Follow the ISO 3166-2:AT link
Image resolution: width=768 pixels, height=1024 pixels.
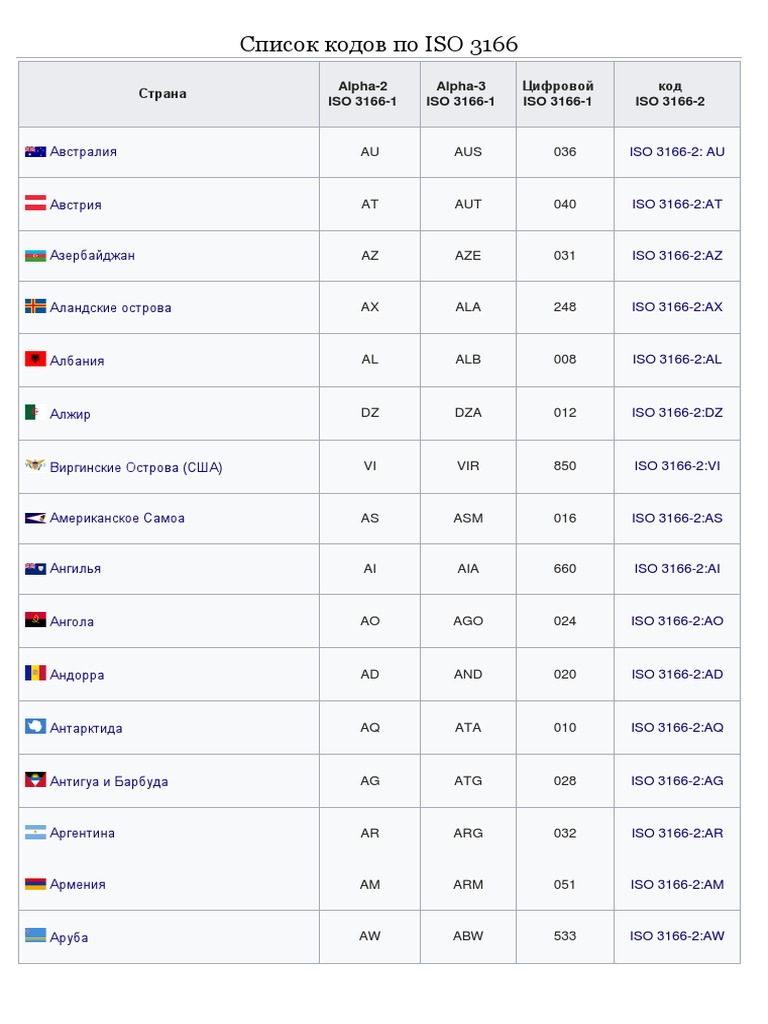tap(677, 204)
